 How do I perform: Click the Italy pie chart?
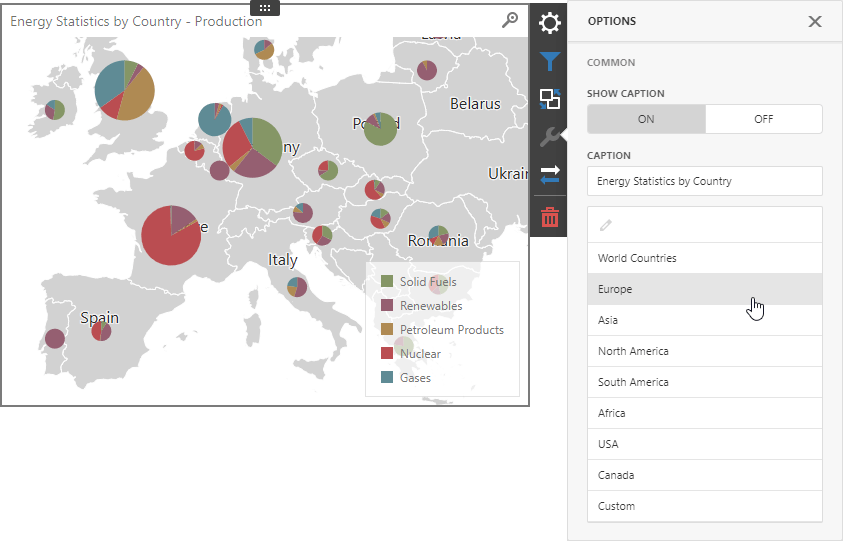pos(297,287)
